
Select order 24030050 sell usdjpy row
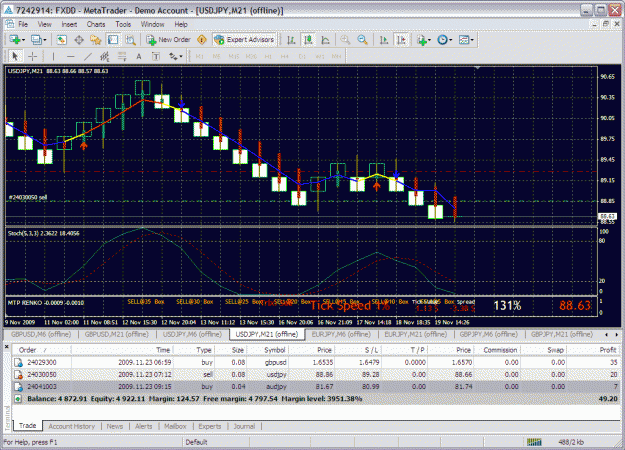coord(316,375)
